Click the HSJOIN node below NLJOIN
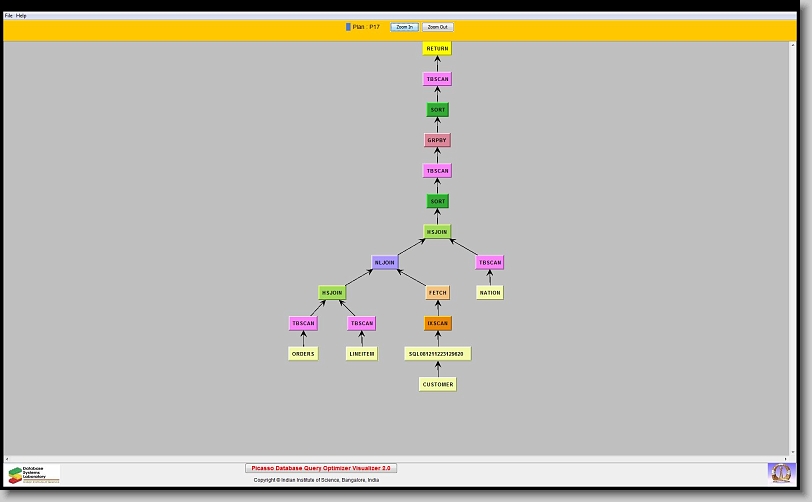The image size is (812, 502). (332, 293)
